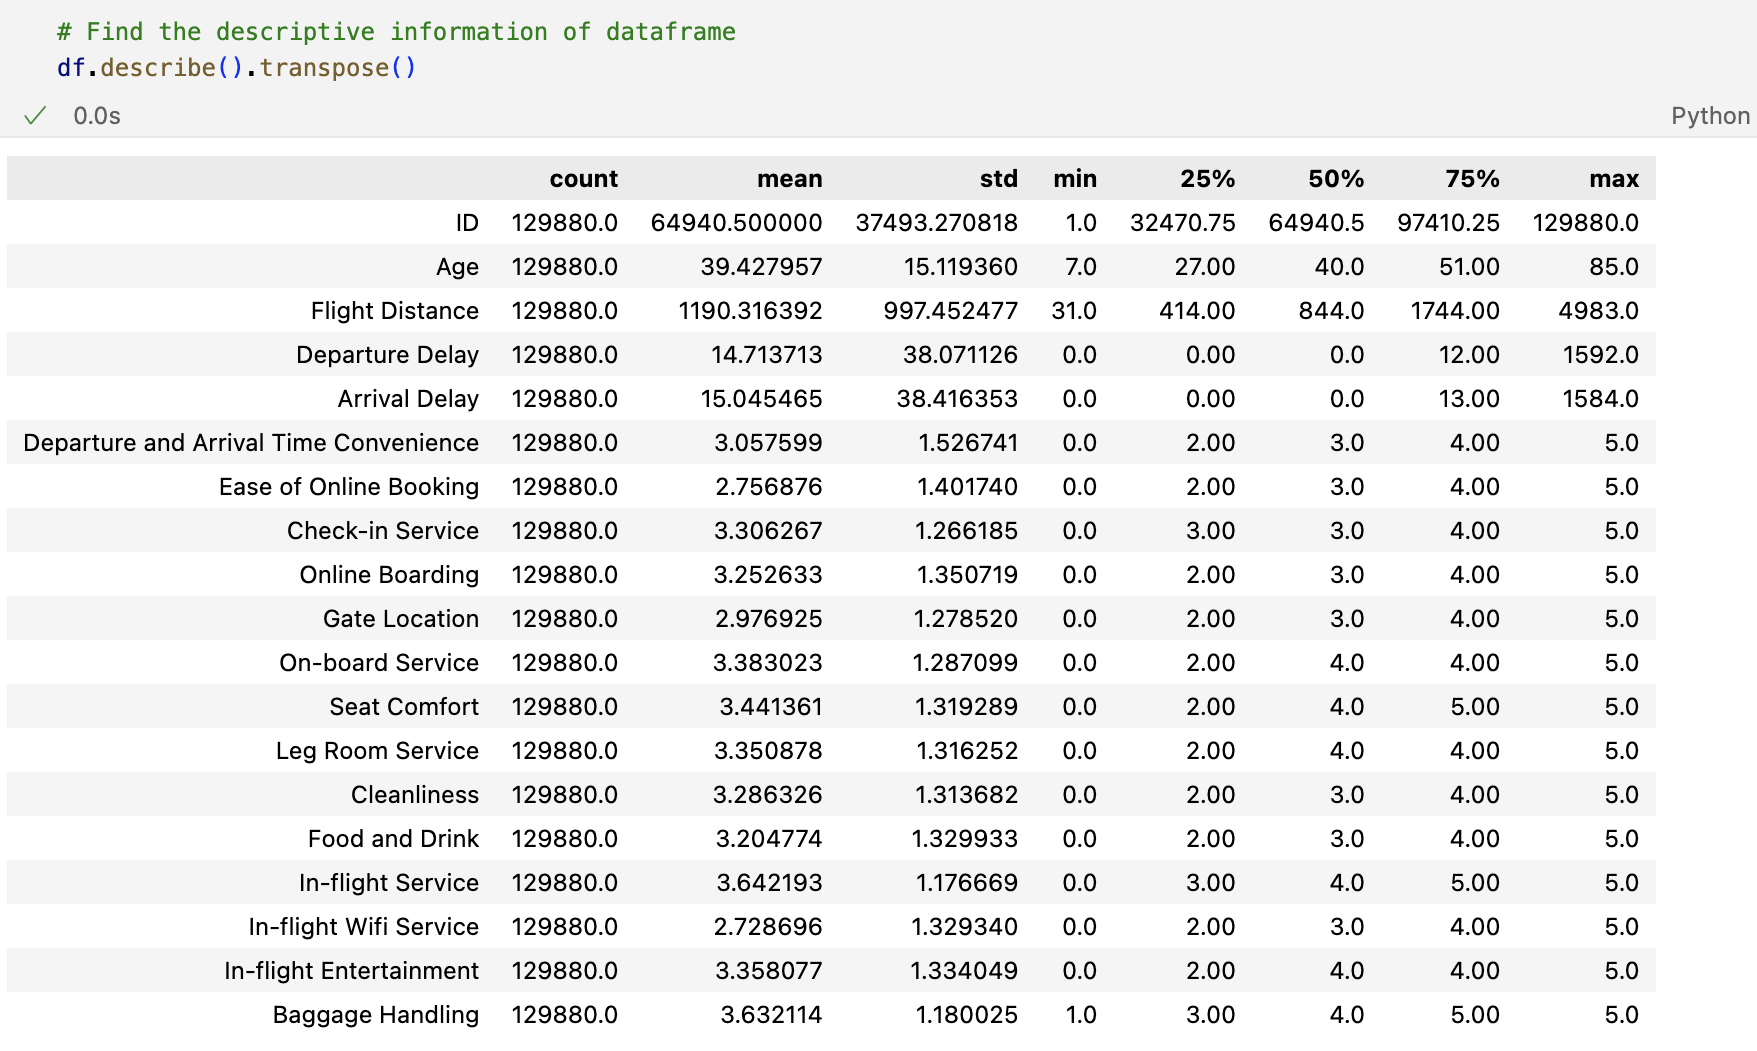Select the Online Boarding row label
This screenshot has height=1051, width=1757.
tap(389, 575)
